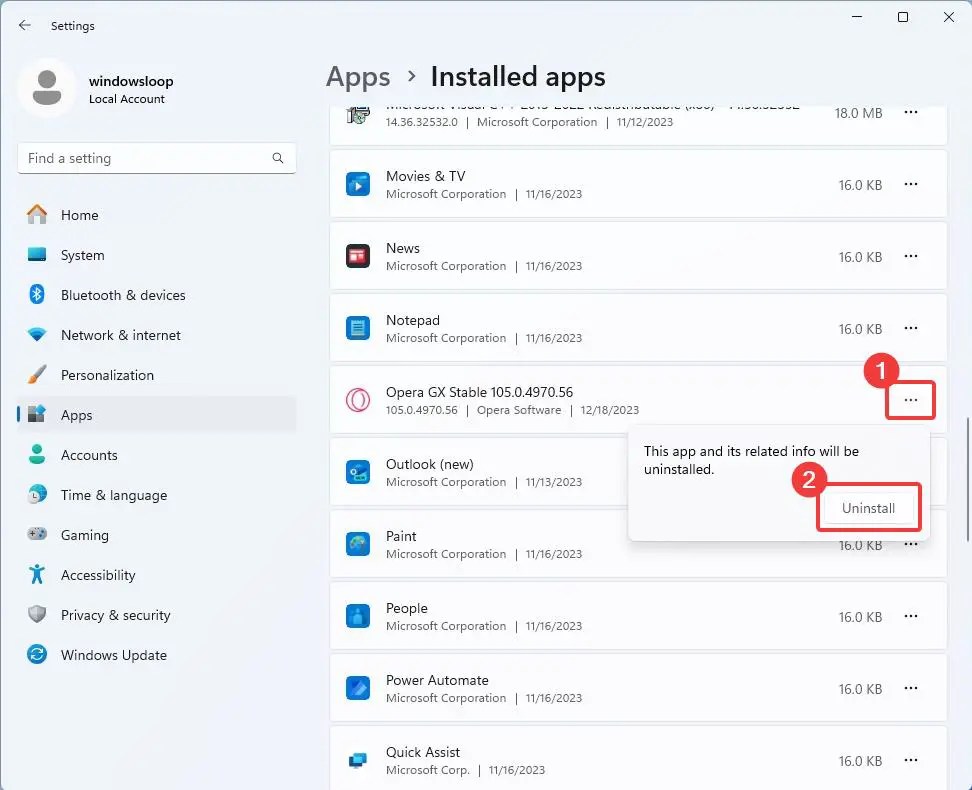Click the Outlook (new) app icon

coord(358,472)
